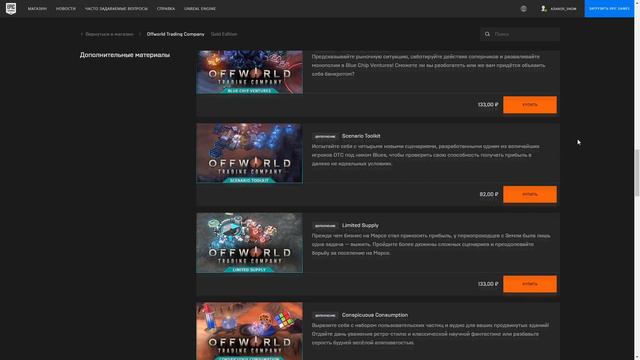This screenshot has width=640, height=360.
Task: Click the blue download Epic Games button
Action: click(609, 9)
